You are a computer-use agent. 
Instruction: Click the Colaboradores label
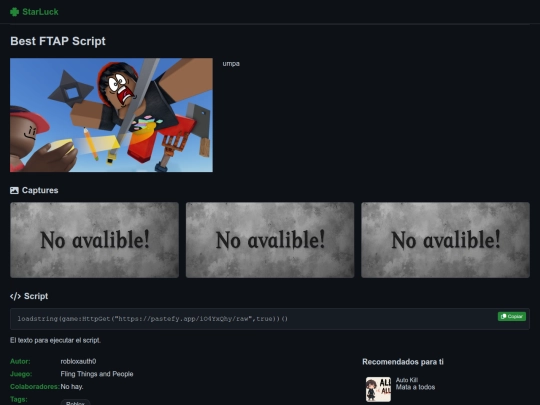pyautogui.click(x=34, y=387)
